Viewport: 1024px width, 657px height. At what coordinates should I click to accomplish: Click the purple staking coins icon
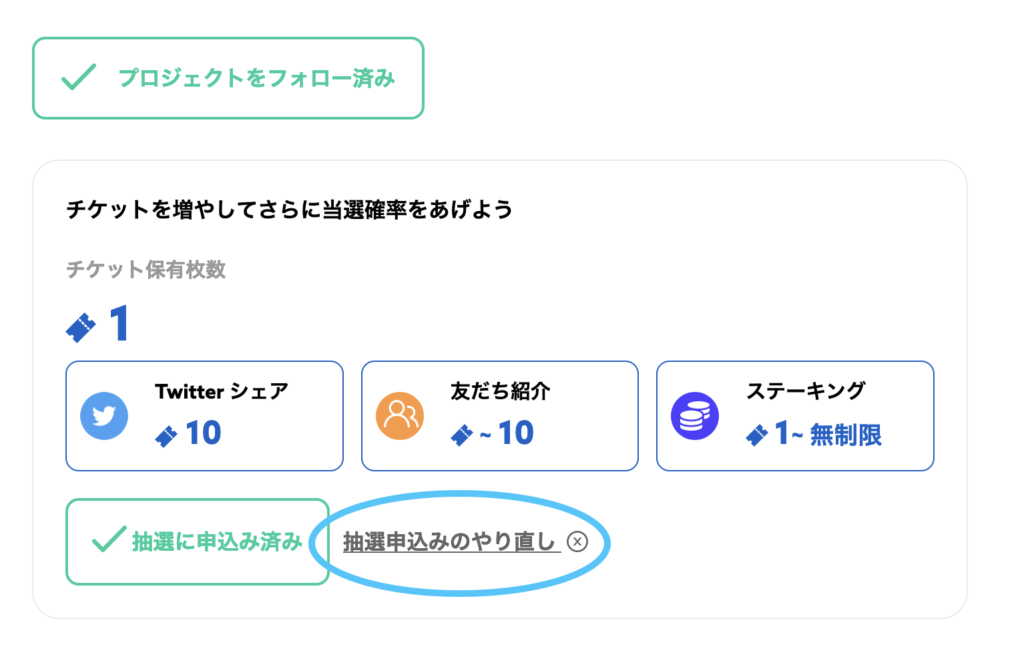pyautogui.click(x=695, y=416)
